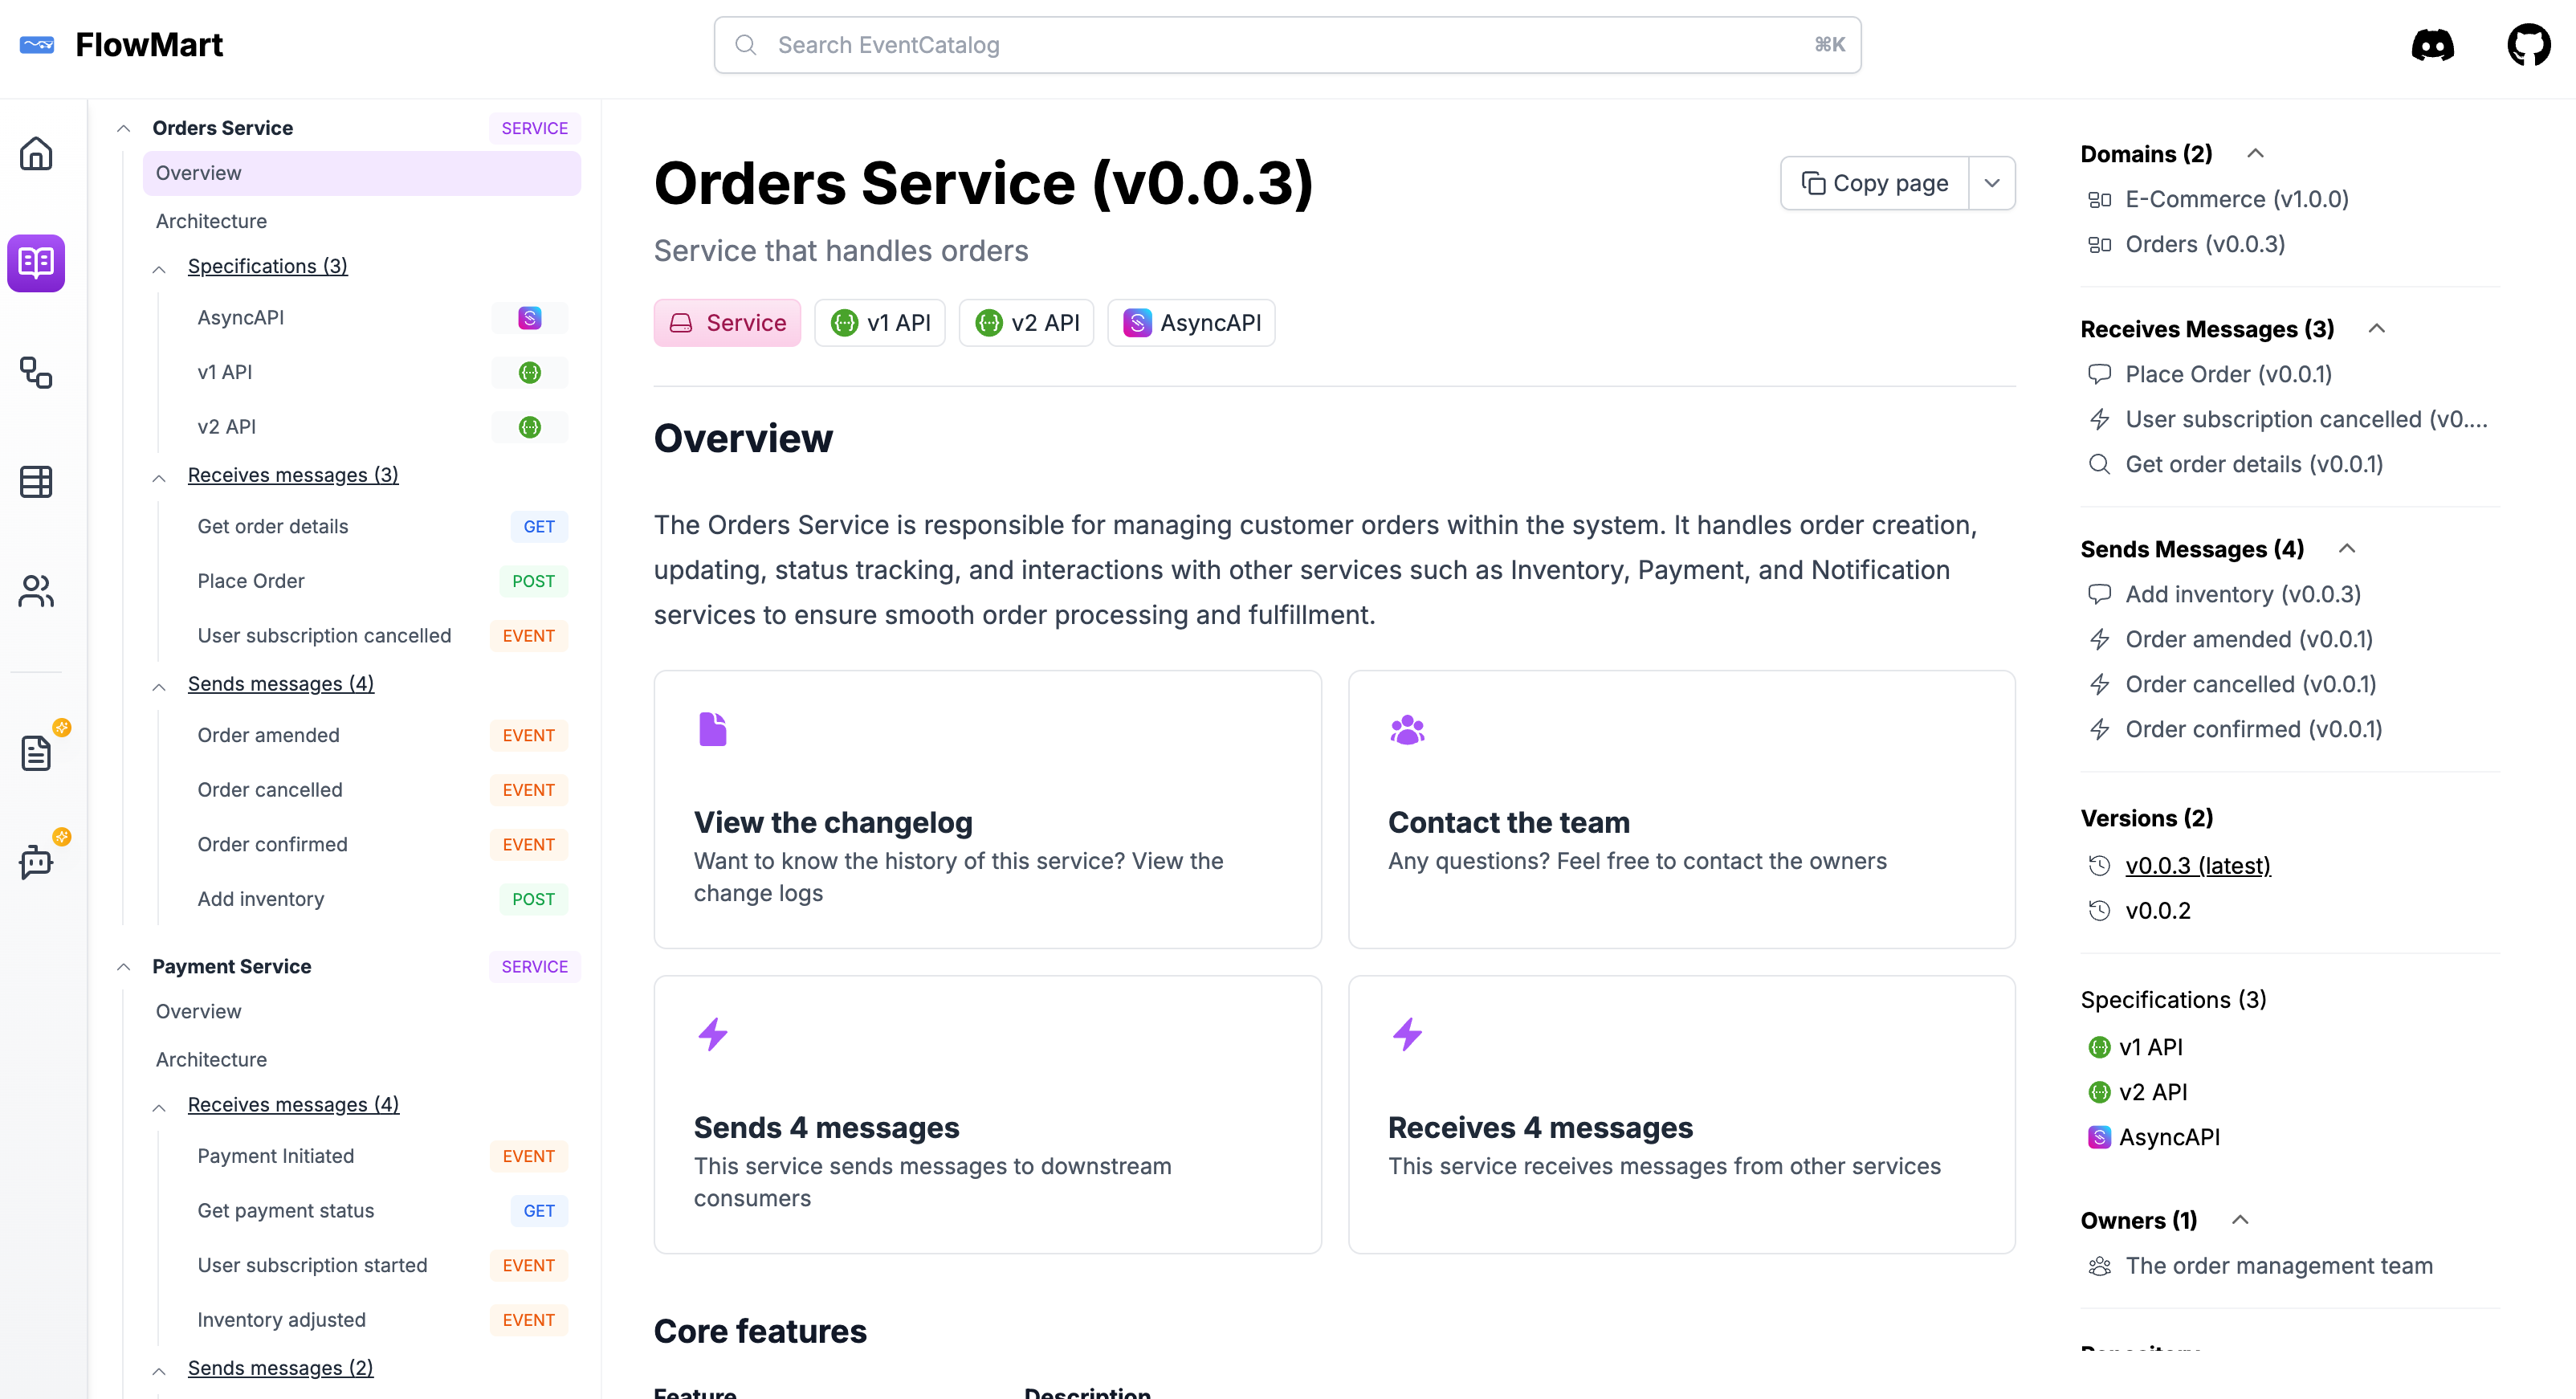The width and height of the screenshot is (2576, 1399).
Task: Open the Home icon in the sidebar
Action: (36, 153)
